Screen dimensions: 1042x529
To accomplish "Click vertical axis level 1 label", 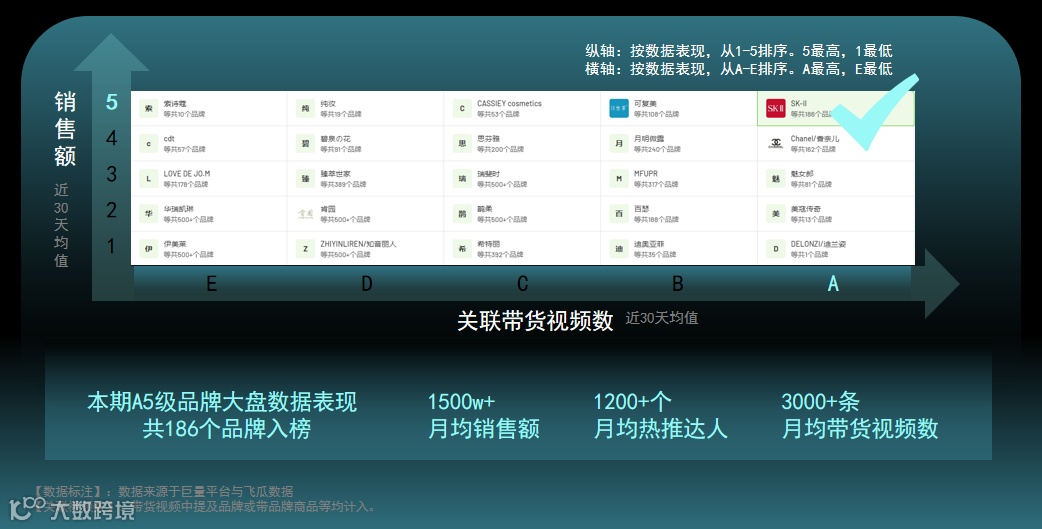I will point(112,247).
